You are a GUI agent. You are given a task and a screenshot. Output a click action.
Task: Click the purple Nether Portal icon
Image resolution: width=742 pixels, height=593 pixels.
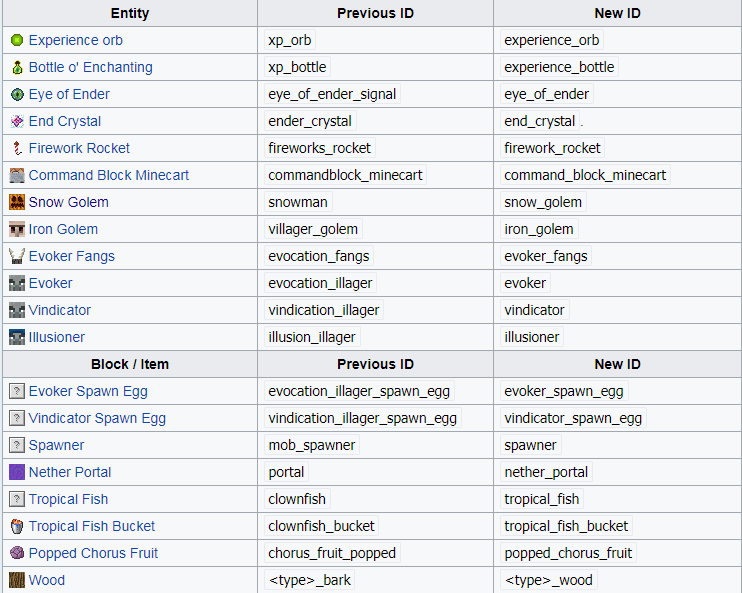(x=17, y=472)
